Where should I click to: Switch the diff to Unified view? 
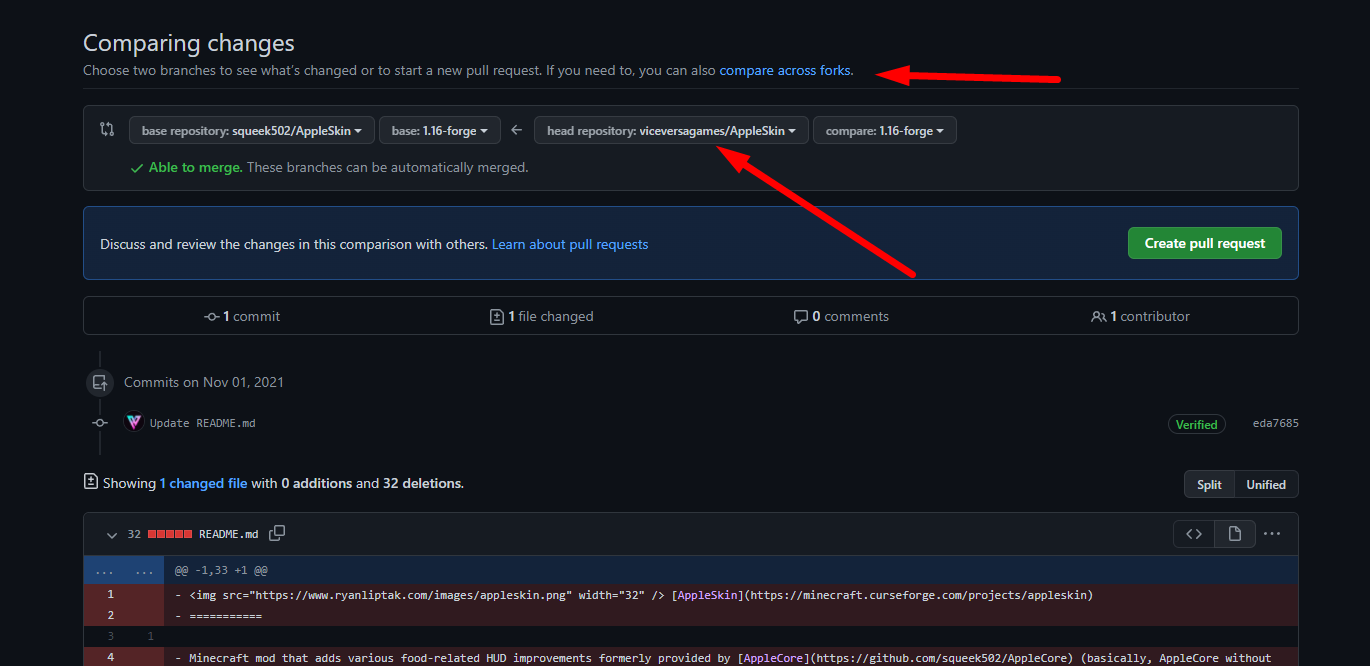point(1265,484)
